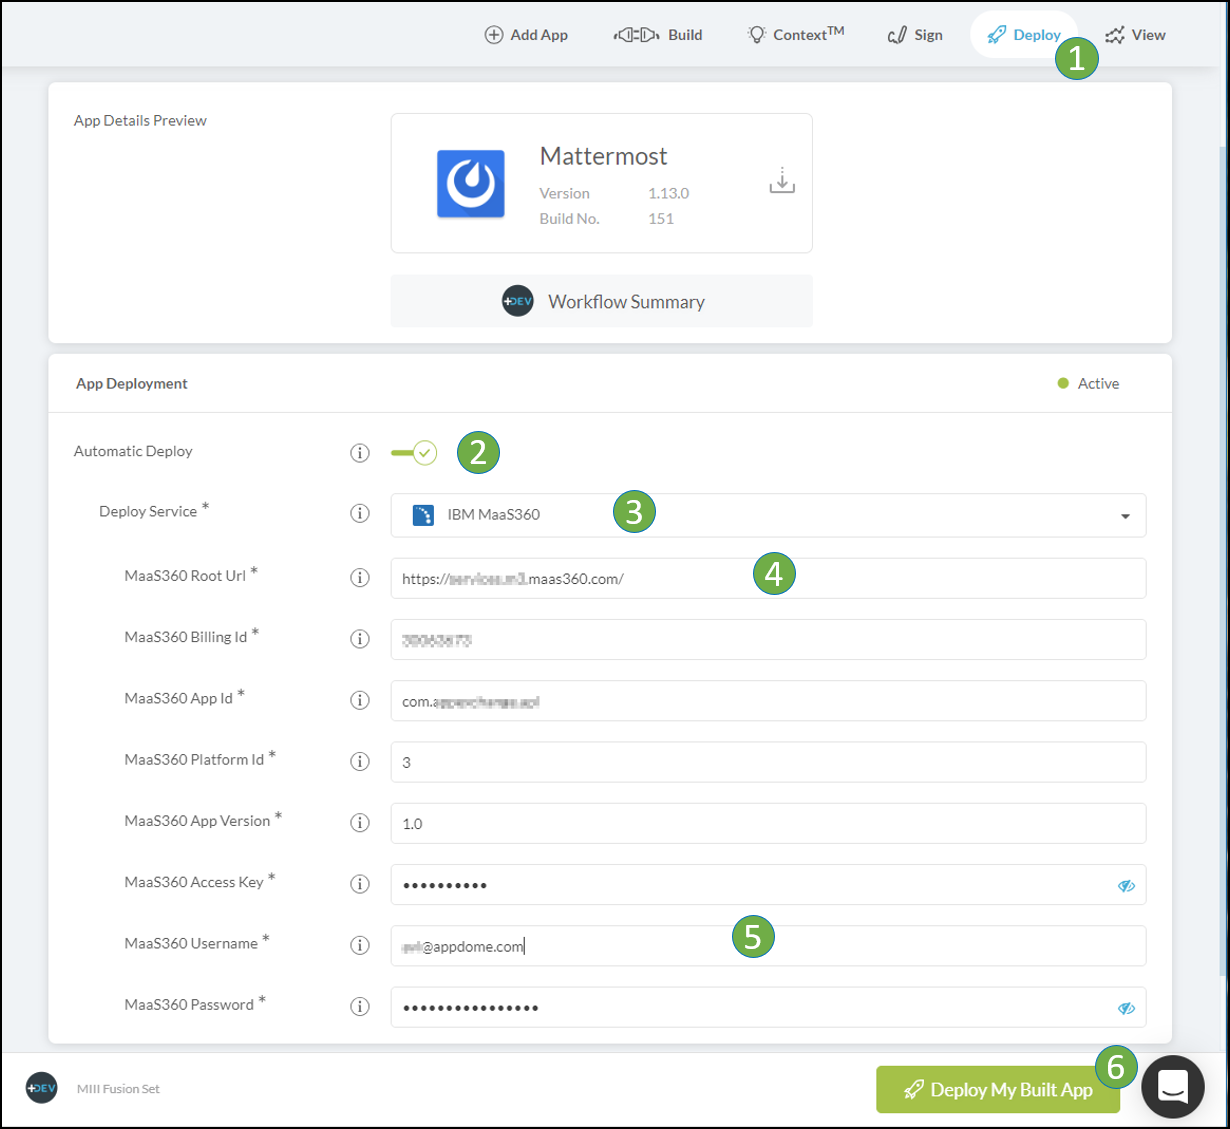Click the App Details Preview label
This screenshot has height=1129, width=1230.
(x=140, y=120)
